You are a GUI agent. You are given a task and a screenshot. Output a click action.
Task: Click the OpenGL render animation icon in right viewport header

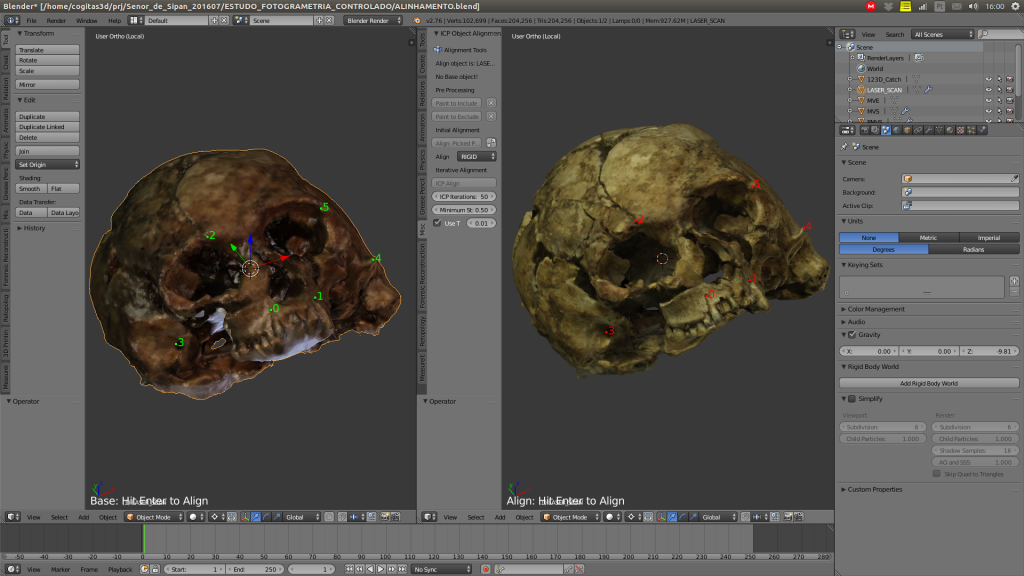(x=798, y=517)
